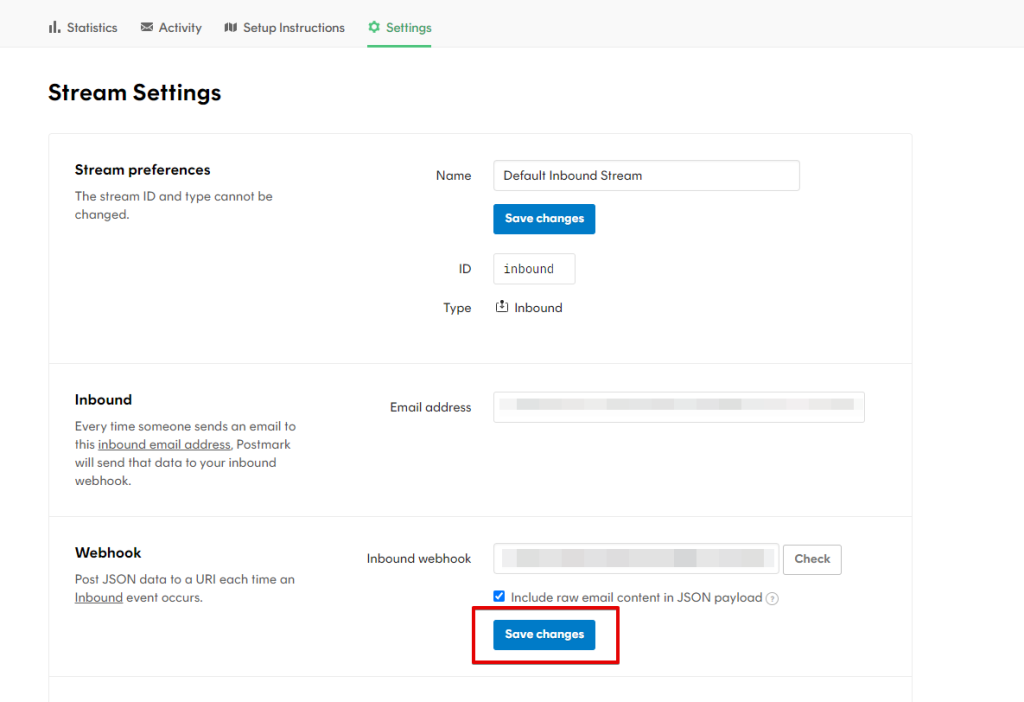Screen dimensions: 1024x702
Task: Follow the 'inbound email address' link
Action: pyautogui.click(x=164, y=444)
